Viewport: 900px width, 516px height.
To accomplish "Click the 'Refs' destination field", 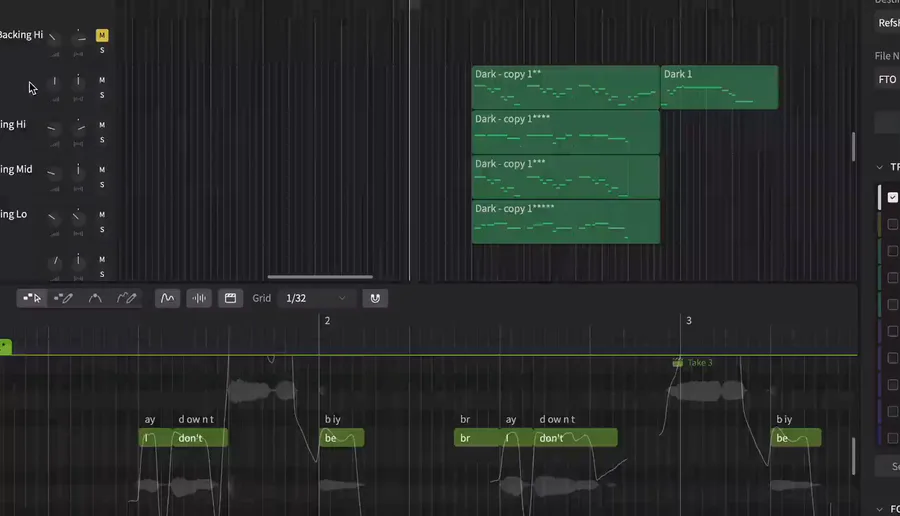I will point(887,23).
